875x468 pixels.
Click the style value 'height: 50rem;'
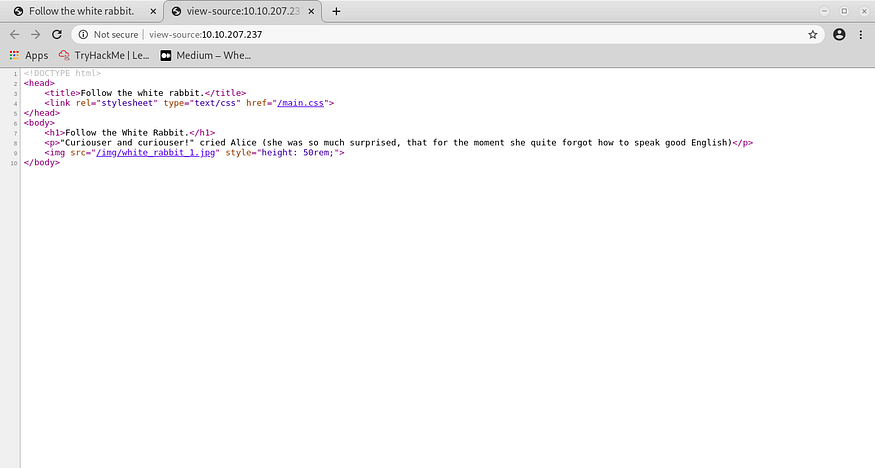coord(298,152)
